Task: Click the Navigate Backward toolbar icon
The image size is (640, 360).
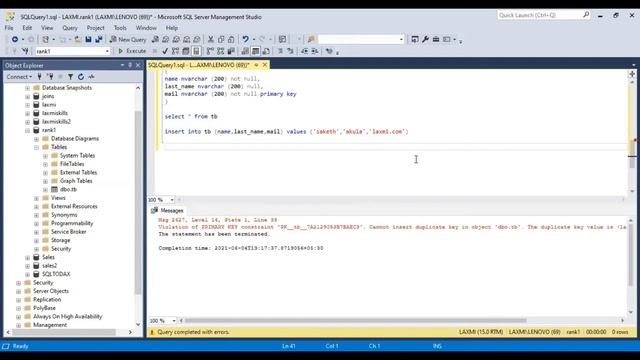Action: pyautogui.click(x=15, y=39)
